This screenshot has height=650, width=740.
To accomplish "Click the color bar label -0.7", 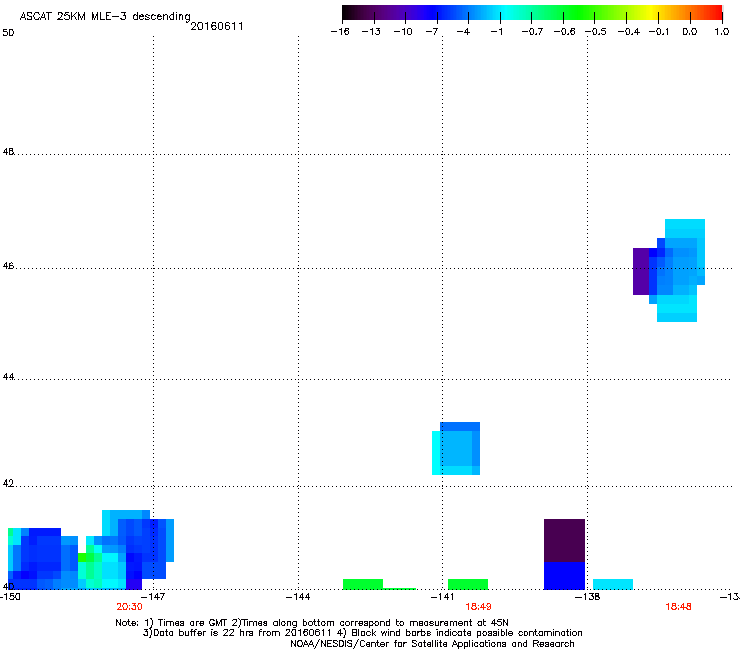I will point(532,32).
